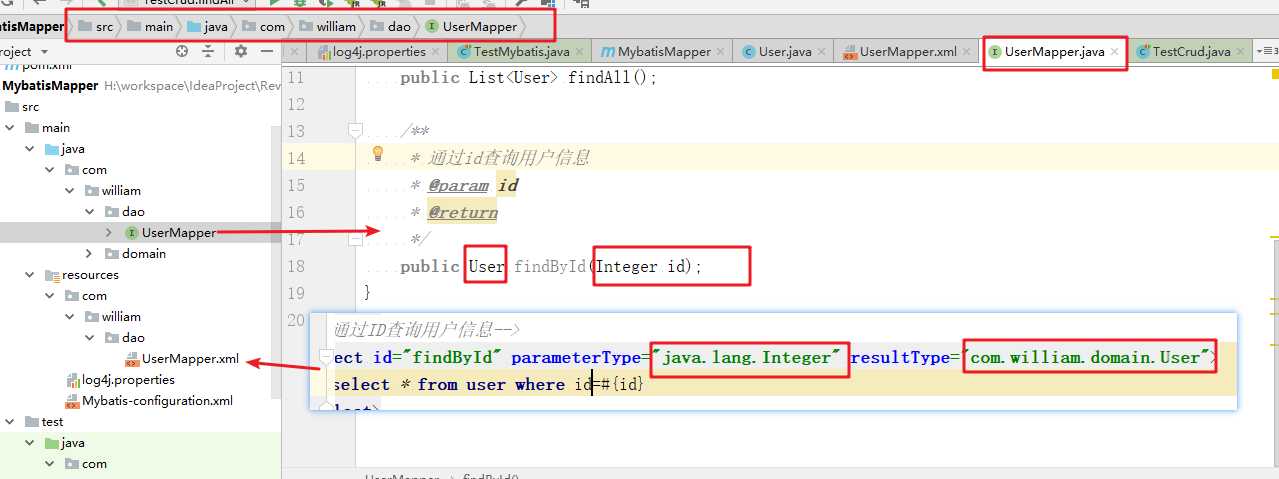The image size is (1279, 479).
Task: Click william in the navigation breadcrumb bar
Action: pos(335,26)
